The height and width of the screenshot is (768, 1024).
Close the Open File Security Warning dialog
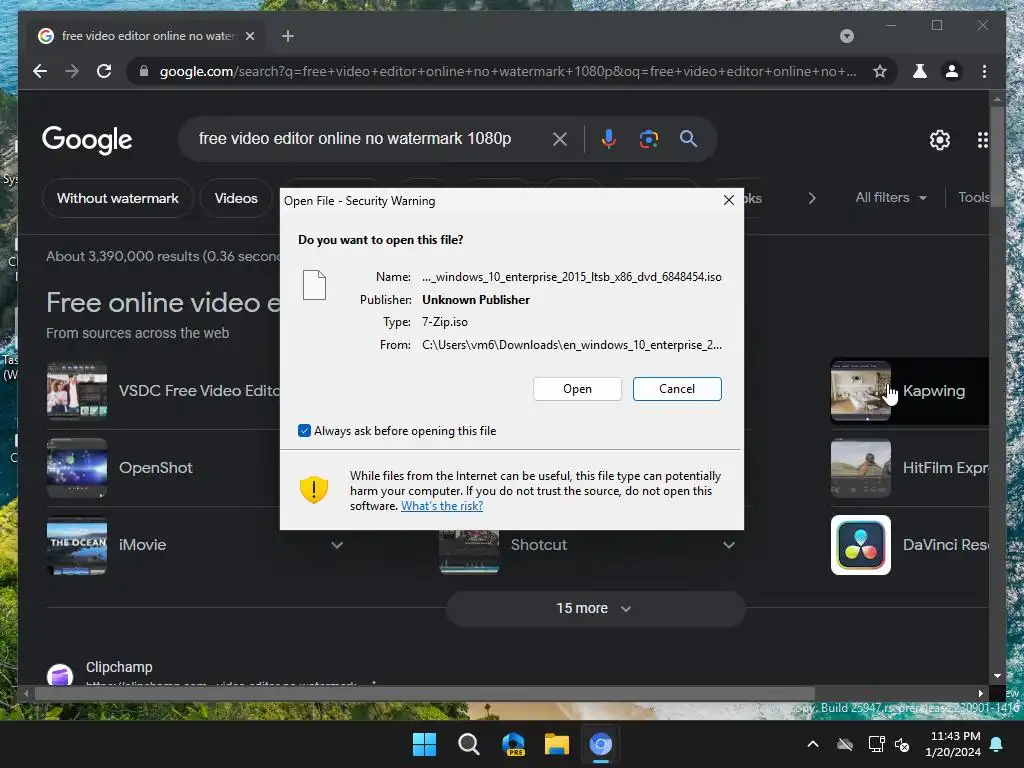[x=729, y=200]
